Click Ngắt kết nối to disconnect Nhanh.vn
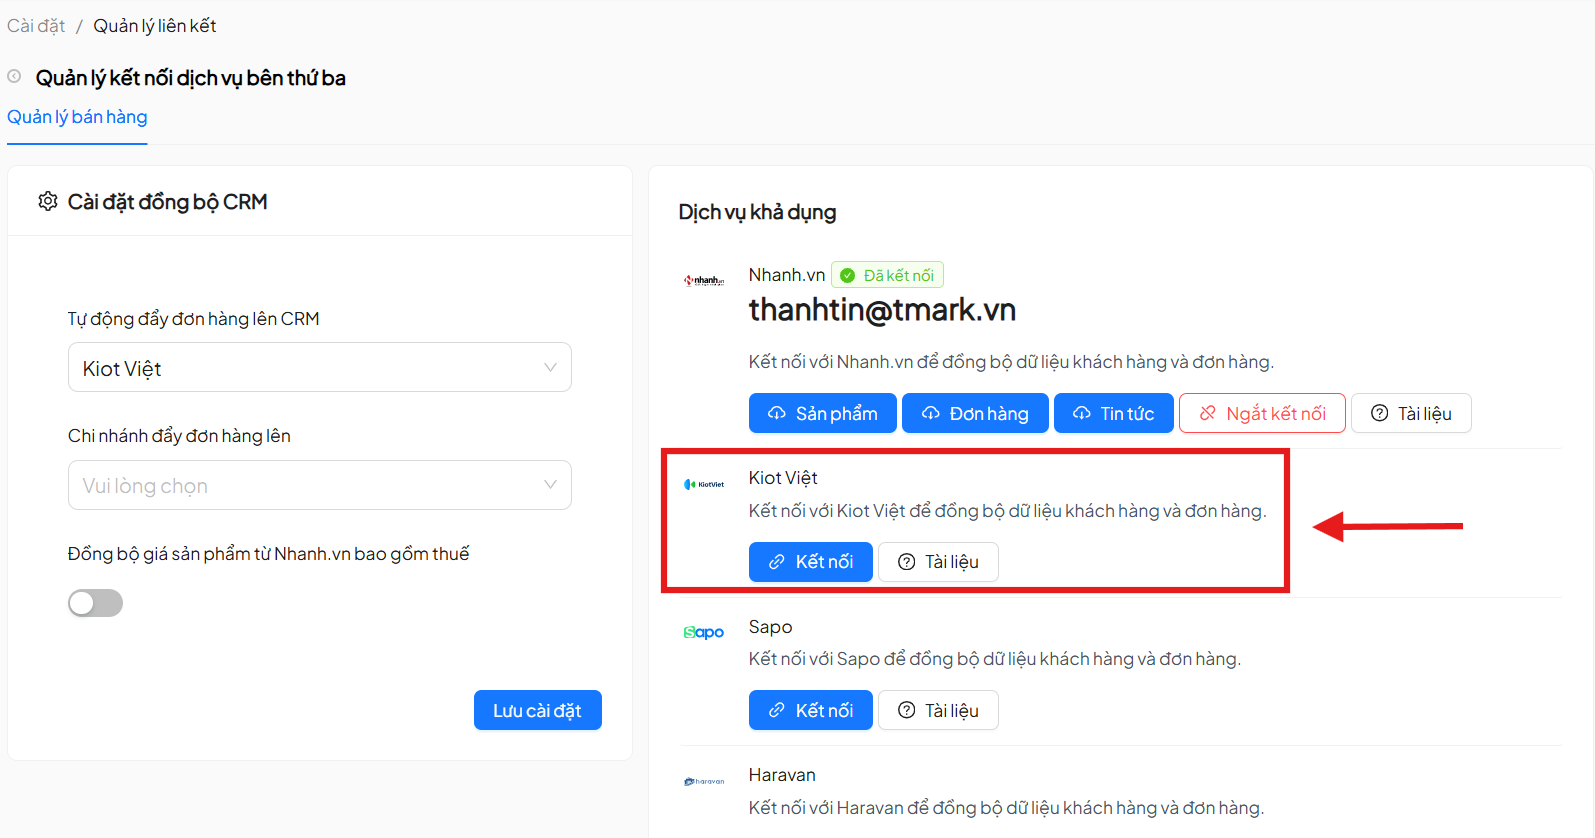Image resolution: width=1595 pixels, height=838 pixels. (1262, 414)
